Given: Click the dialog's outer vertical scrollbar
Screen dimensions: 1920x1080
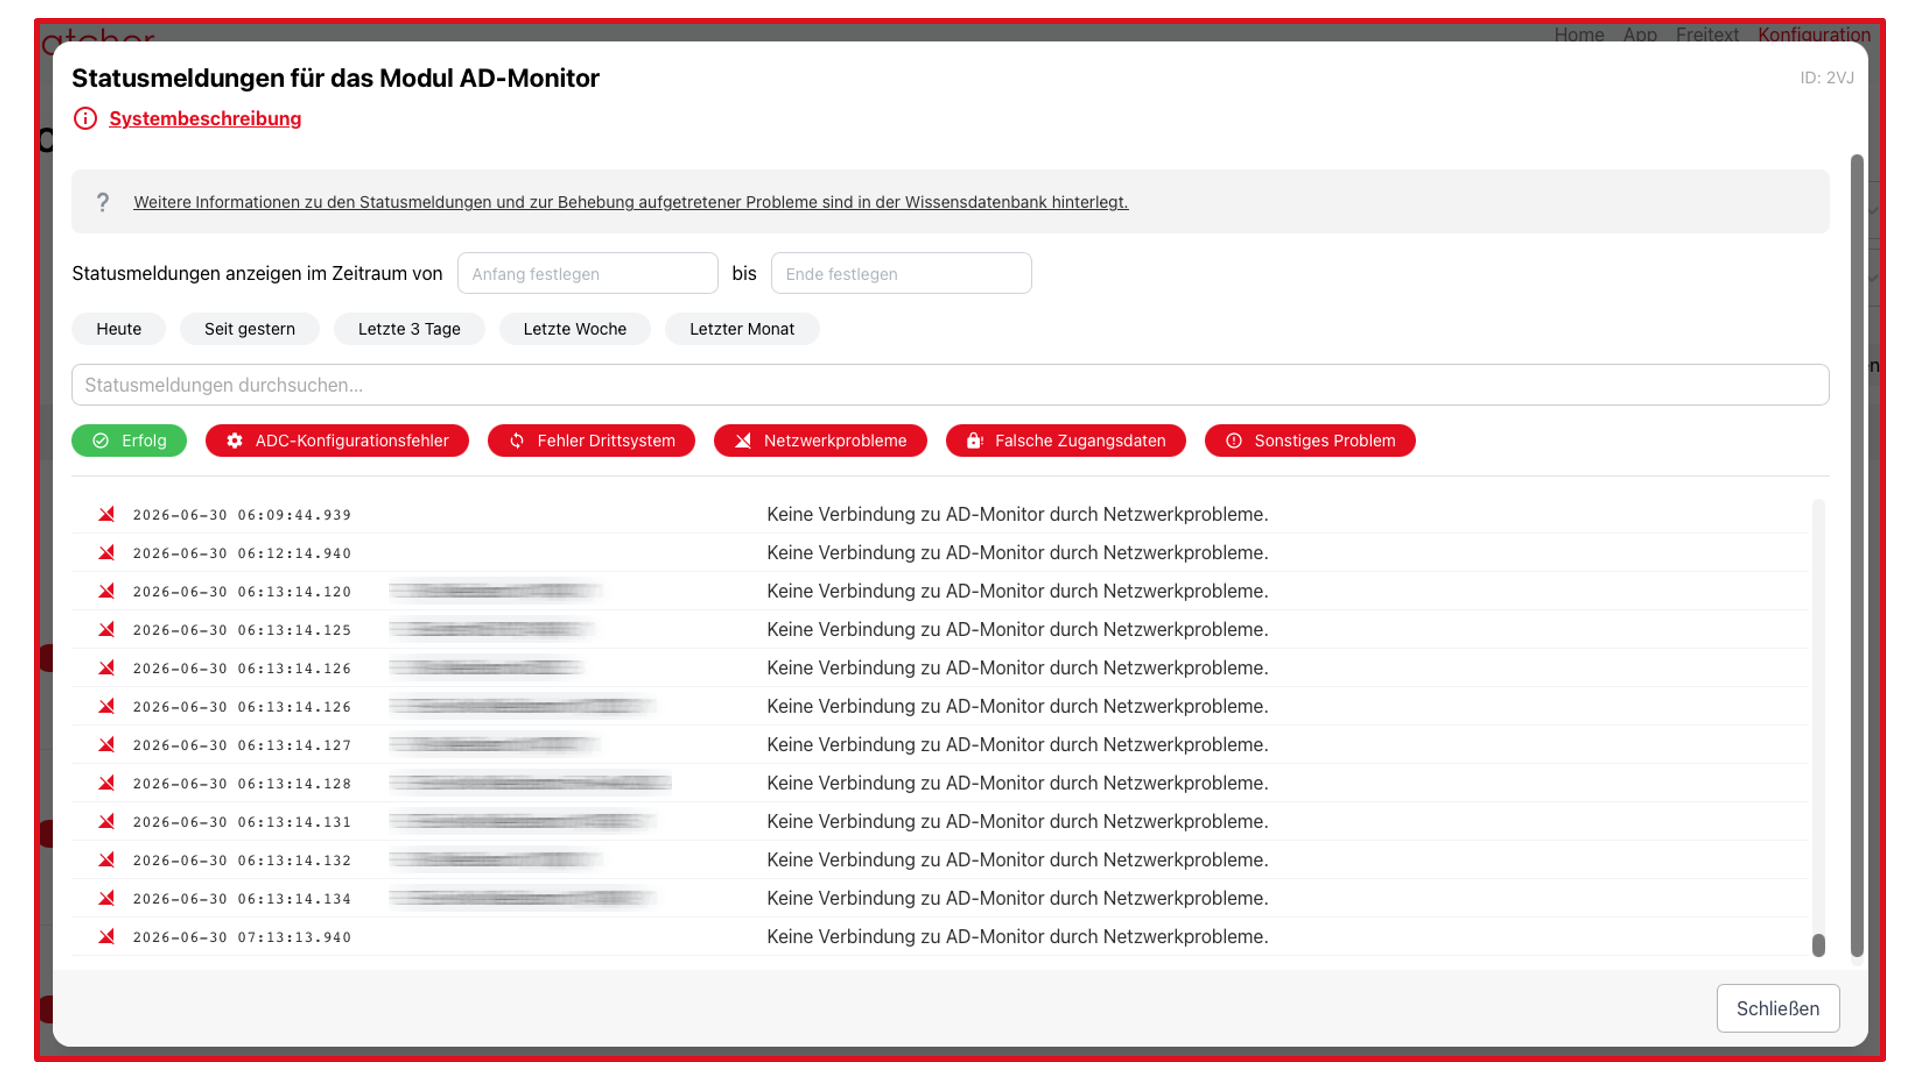Looking at the screenshot, I should [1856, 556].
